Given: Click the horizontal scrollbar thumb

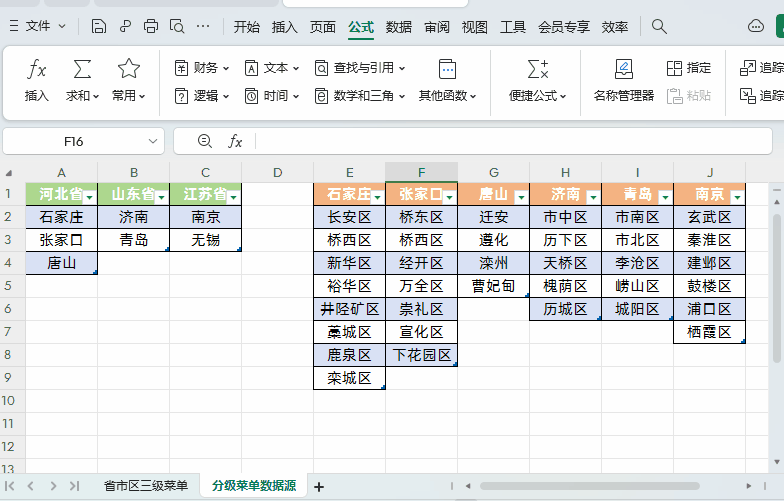Looking at the screenshot, I should tap(589, 486).
